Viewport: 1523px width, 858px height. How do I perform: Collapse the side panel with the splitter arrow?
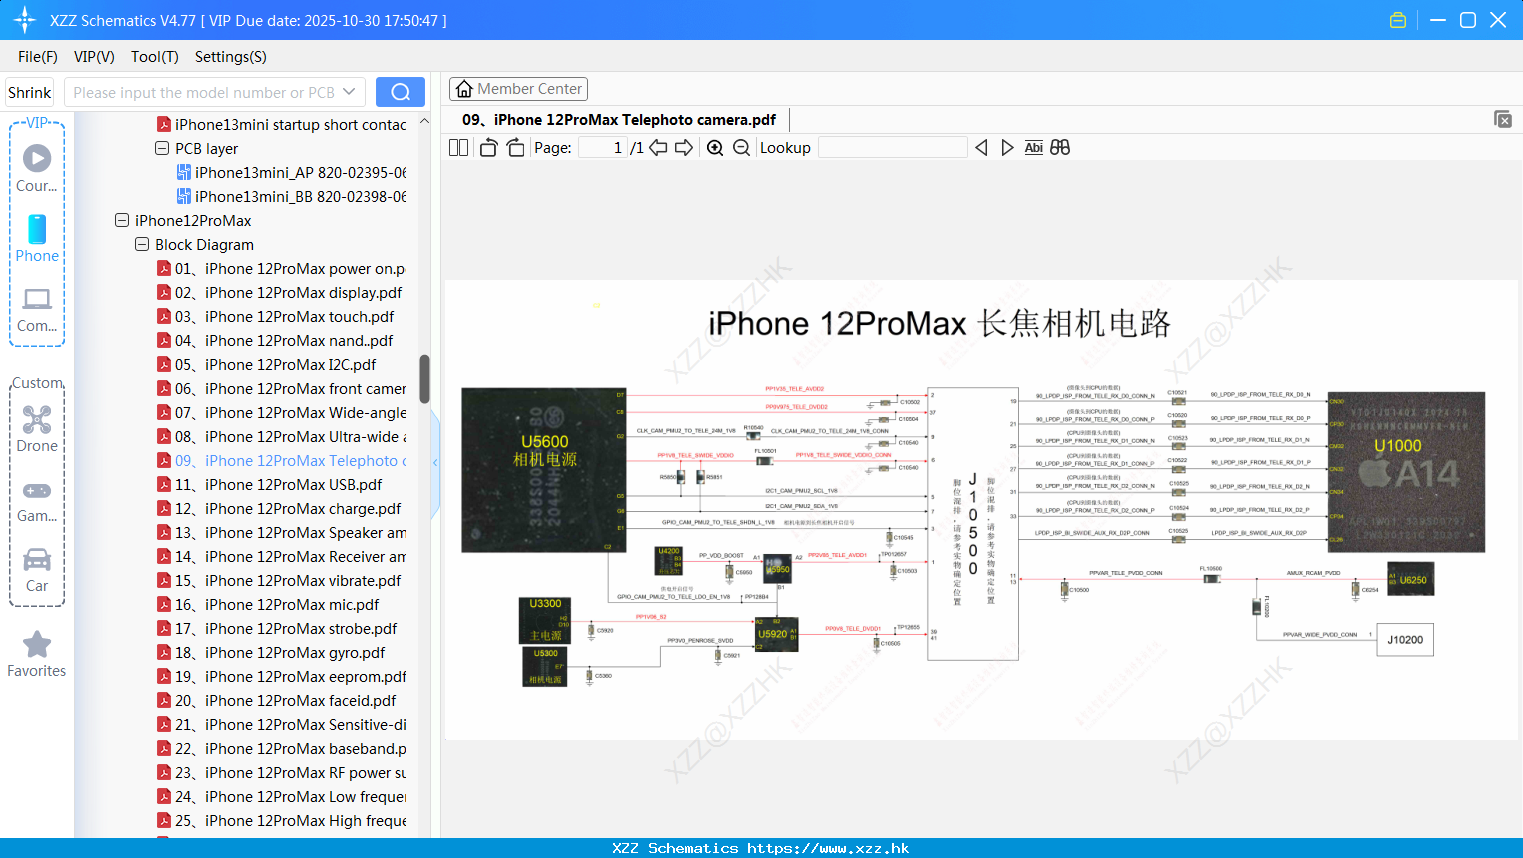[435, 462]
